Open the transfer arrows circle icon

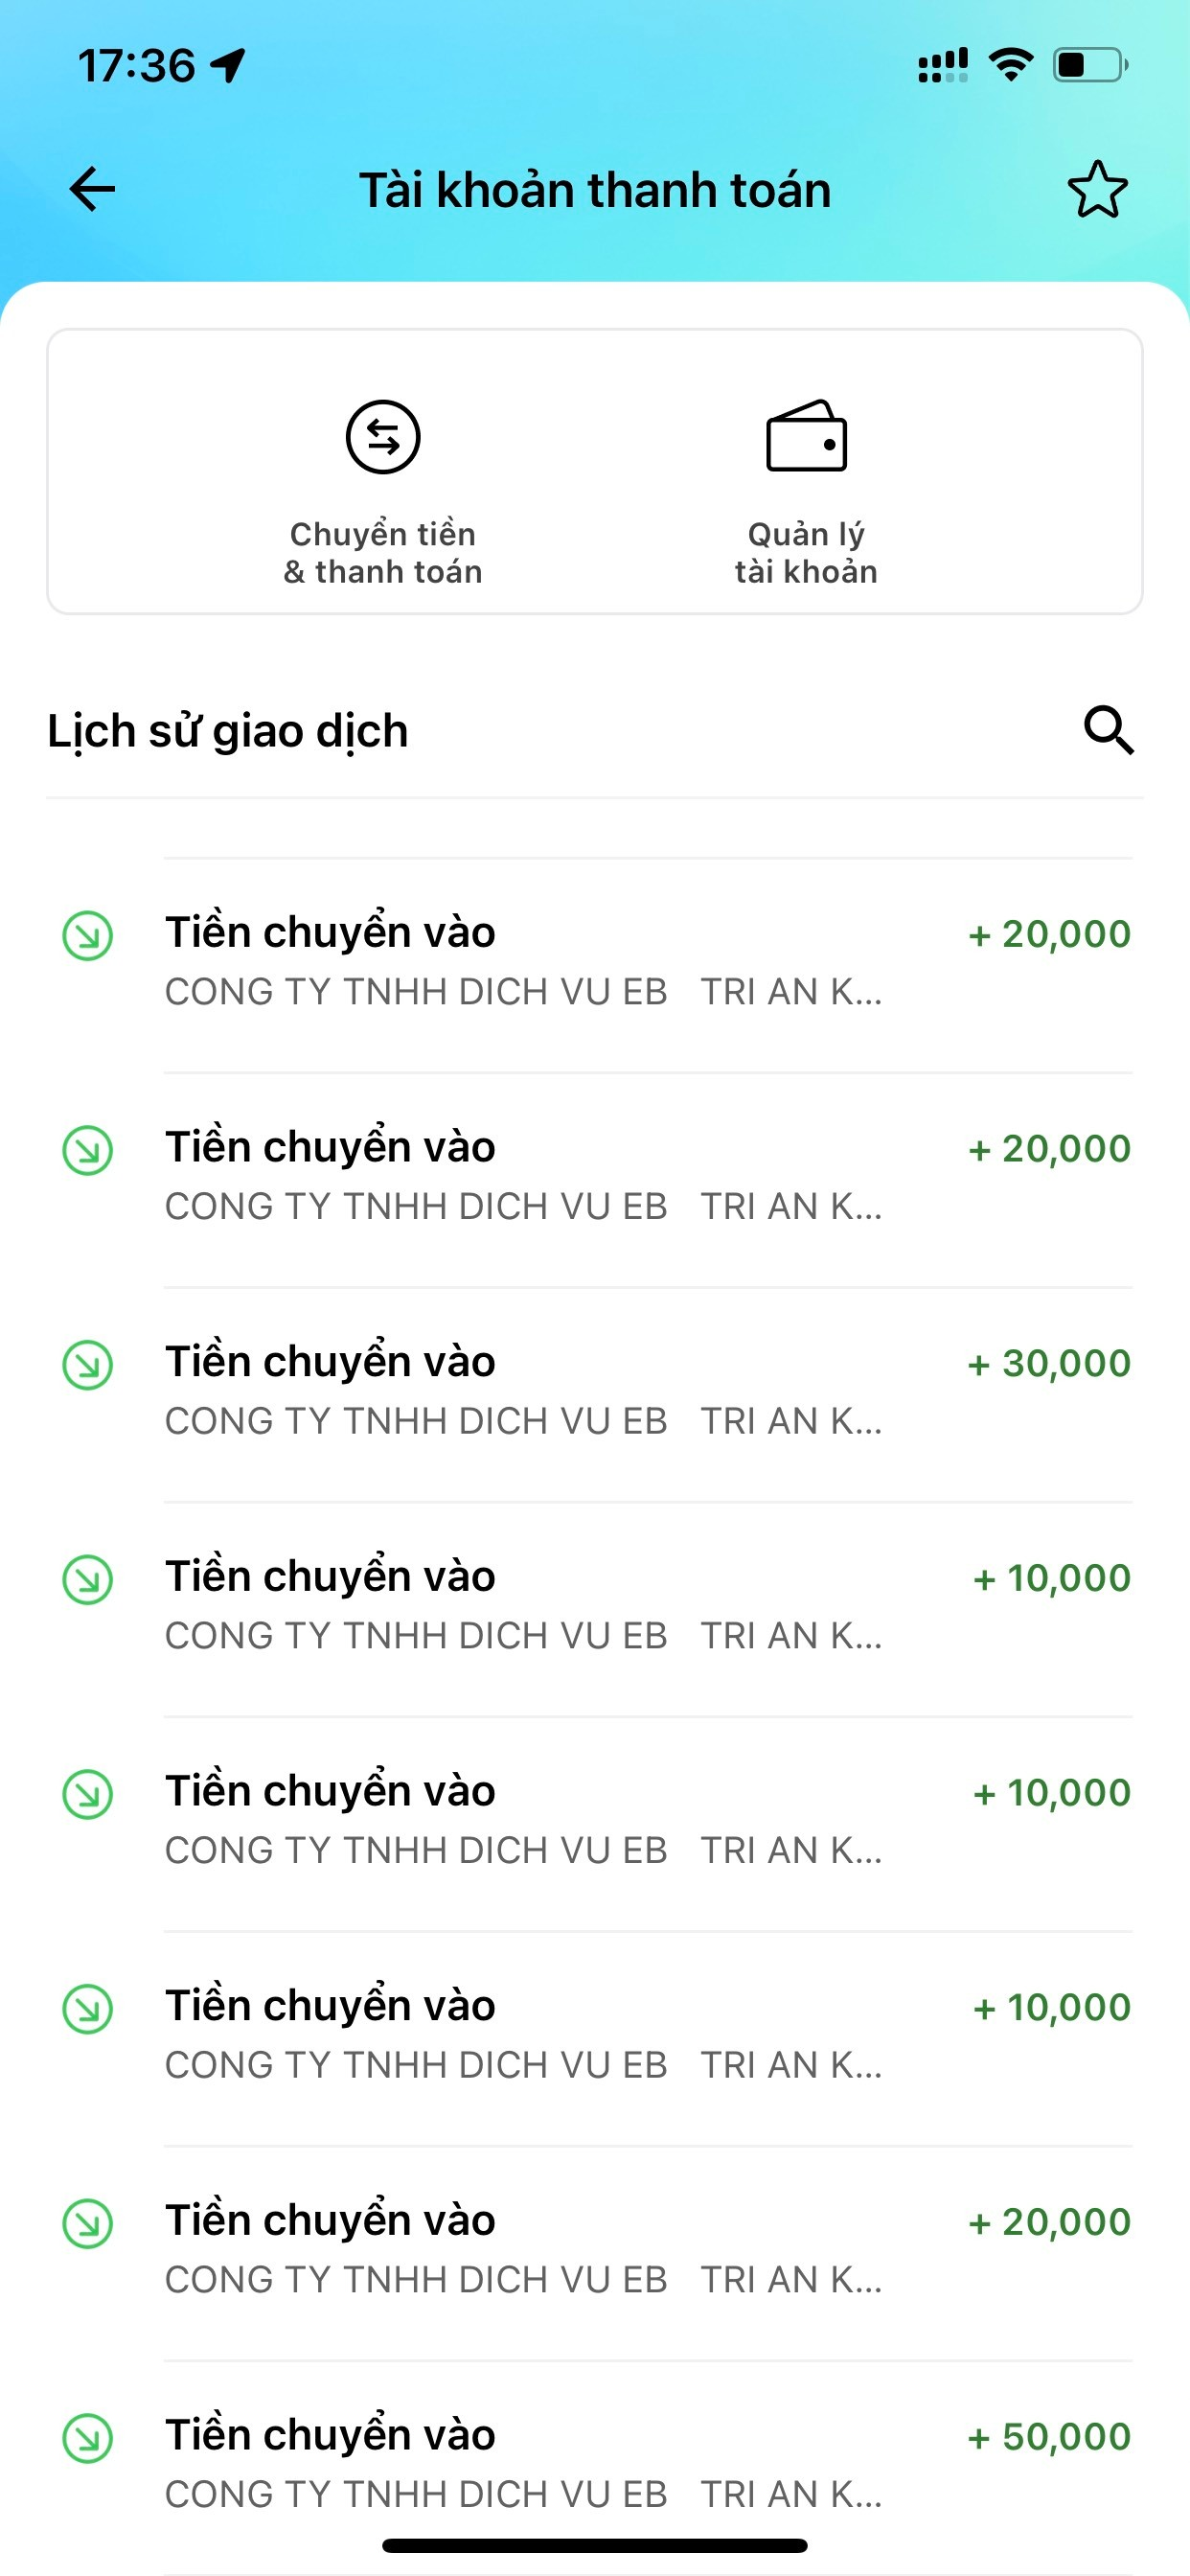(383, 437)
